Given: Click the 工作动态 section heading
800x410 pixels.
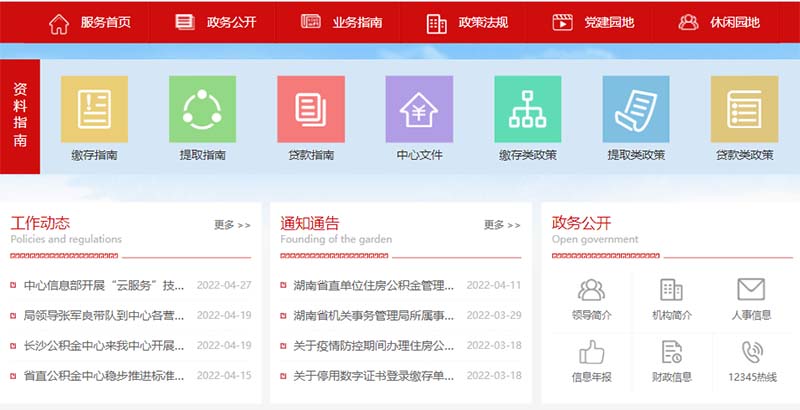Looking at the screenshot, I should click(x=40, y=223).
